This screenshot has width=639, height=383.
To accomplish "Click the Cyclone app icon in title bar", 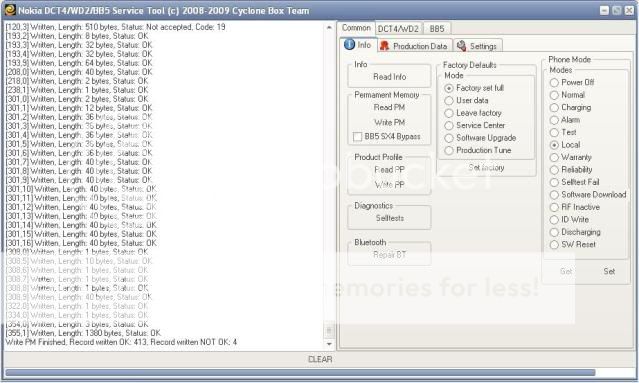I will click(x=10, y=10).
